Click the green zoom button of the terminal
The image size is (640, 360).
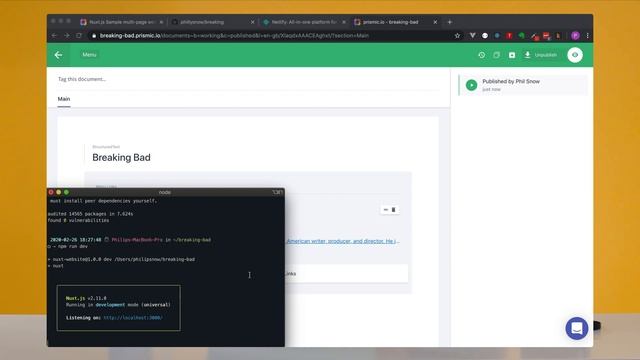(x=67, y=192)
